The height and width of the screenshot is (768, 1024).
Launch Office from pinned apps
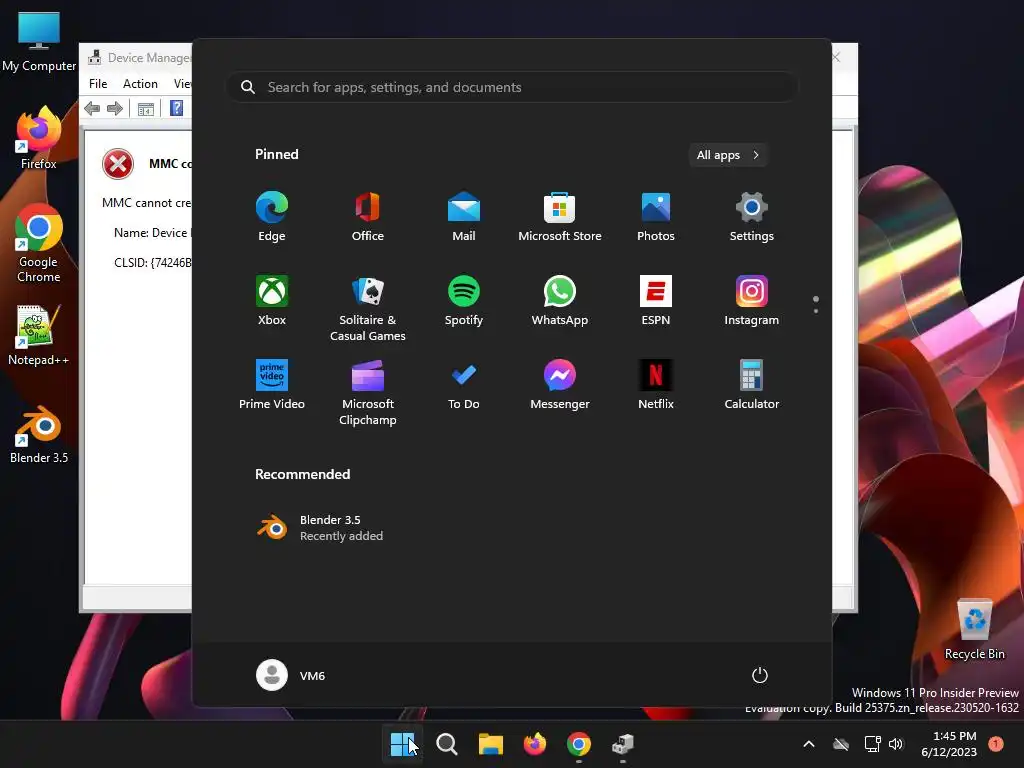click(368, 217)
